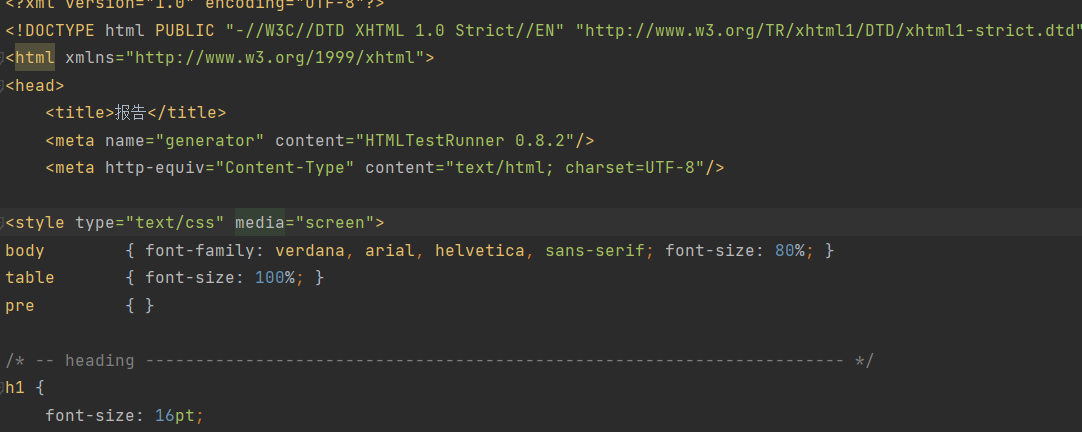Click the h1 CSS selector
This screenshot has height=432, width=1082.
point(15,389)
